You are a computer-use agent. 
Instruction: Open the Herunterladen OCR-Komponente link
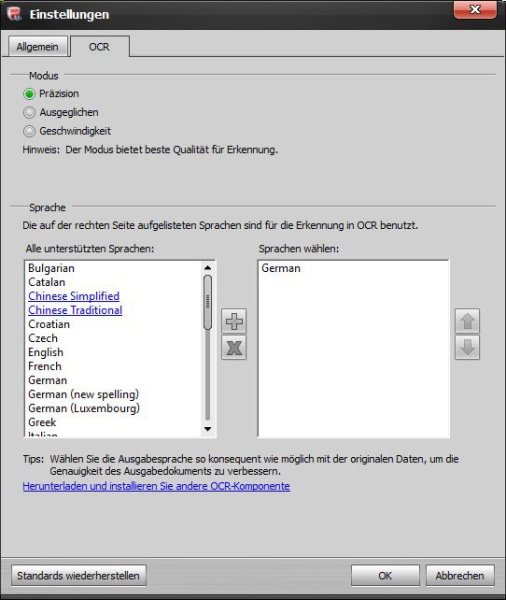pos(156,486)
